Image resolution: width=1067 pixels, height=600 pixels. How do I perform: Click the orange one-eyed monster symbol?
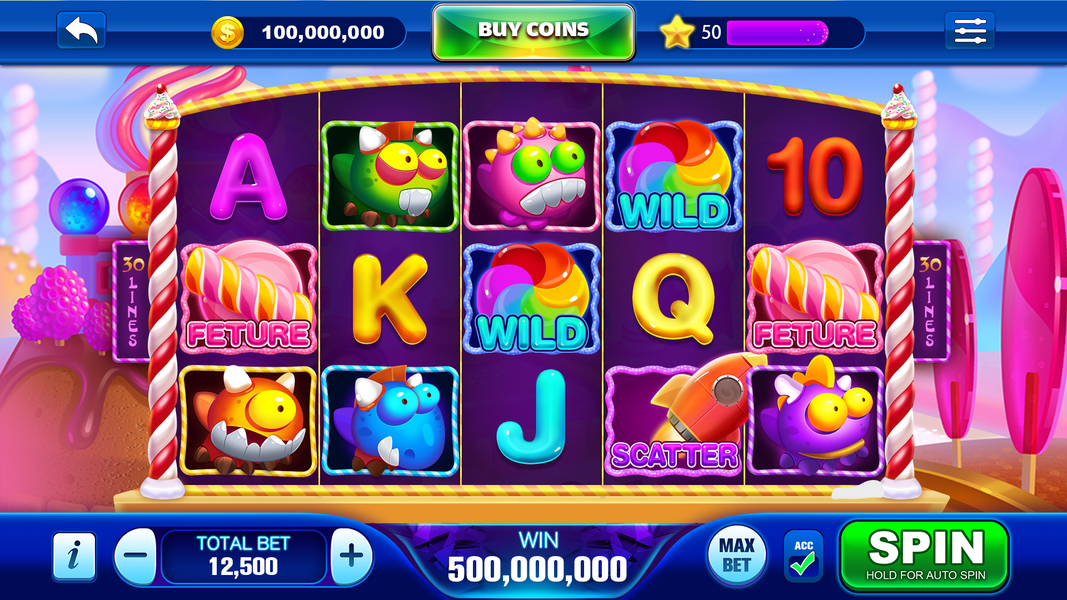coord(248,421)
